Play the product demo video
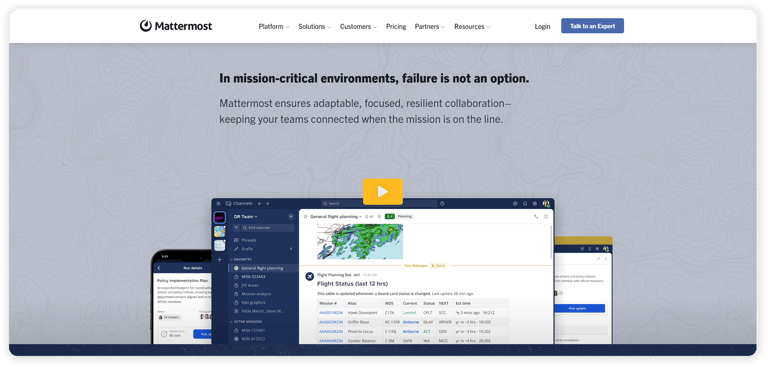 (x=383, y=192)
